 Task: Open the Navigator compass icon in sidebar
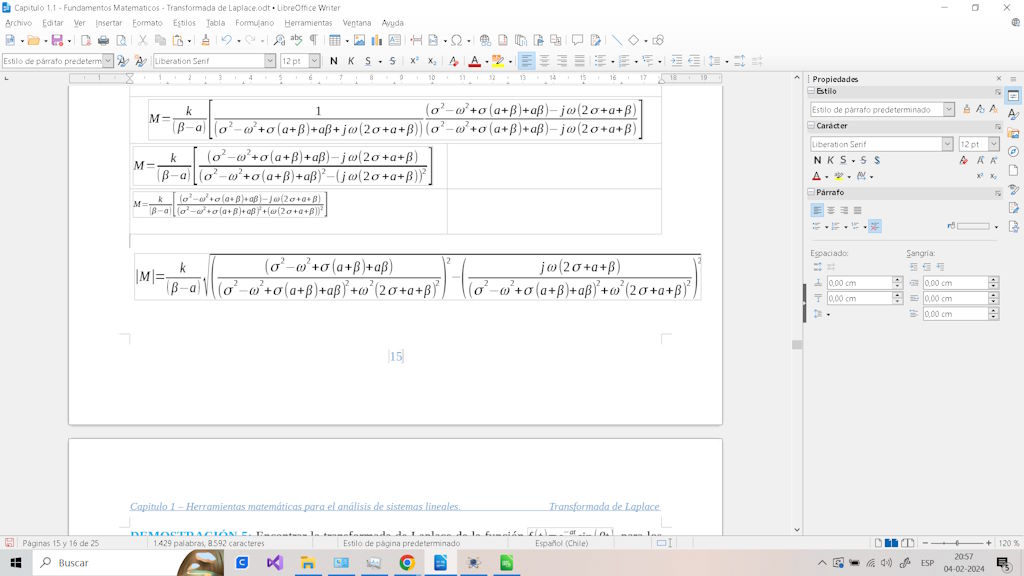(1013, 151)
